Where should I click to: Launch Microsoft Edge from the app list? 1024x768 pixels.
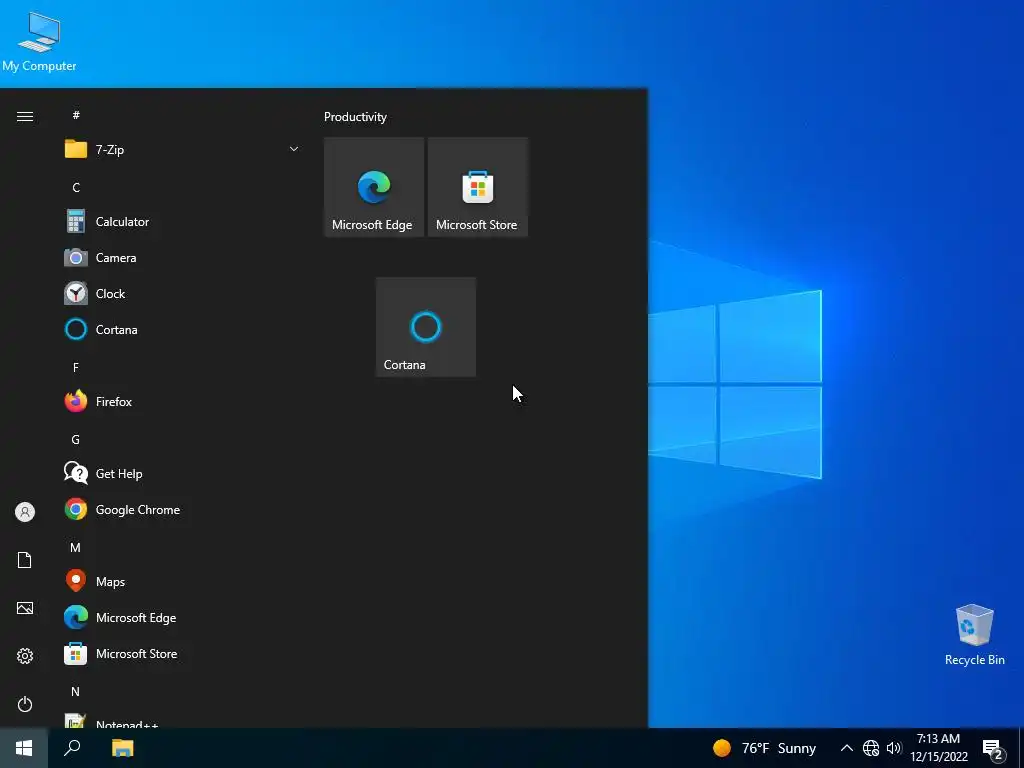(182, 617)
